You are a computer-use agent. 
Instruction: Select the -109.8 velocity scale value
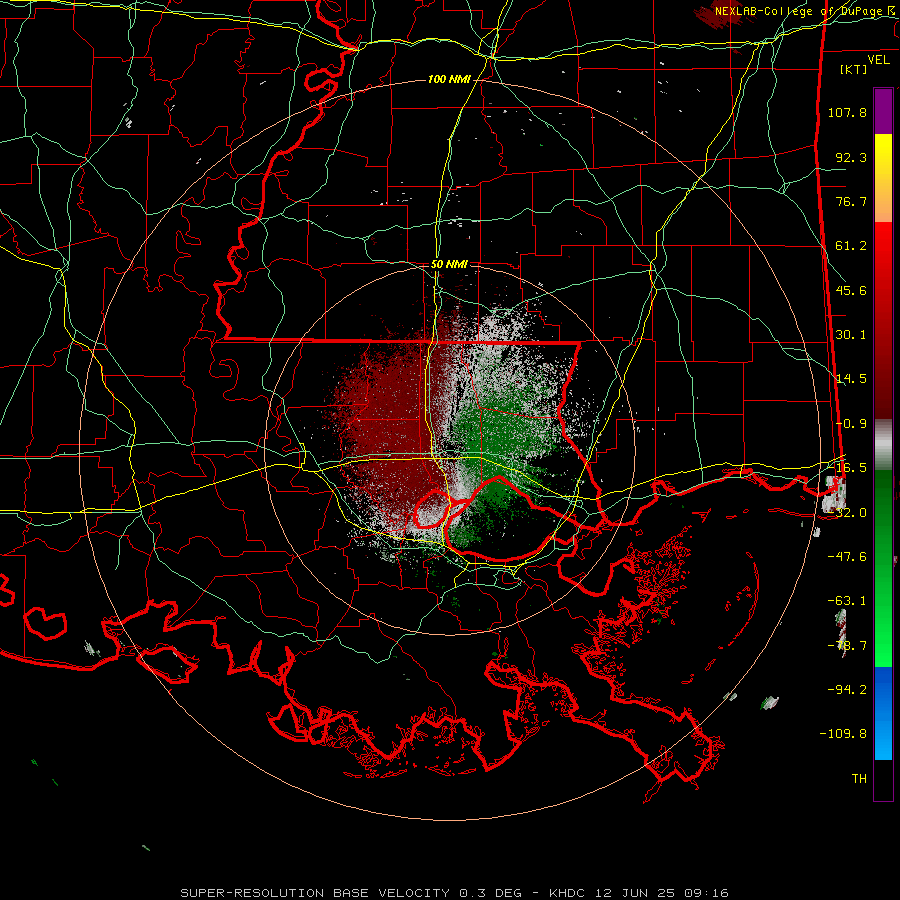pyautogui.click(x=843, y=734)
